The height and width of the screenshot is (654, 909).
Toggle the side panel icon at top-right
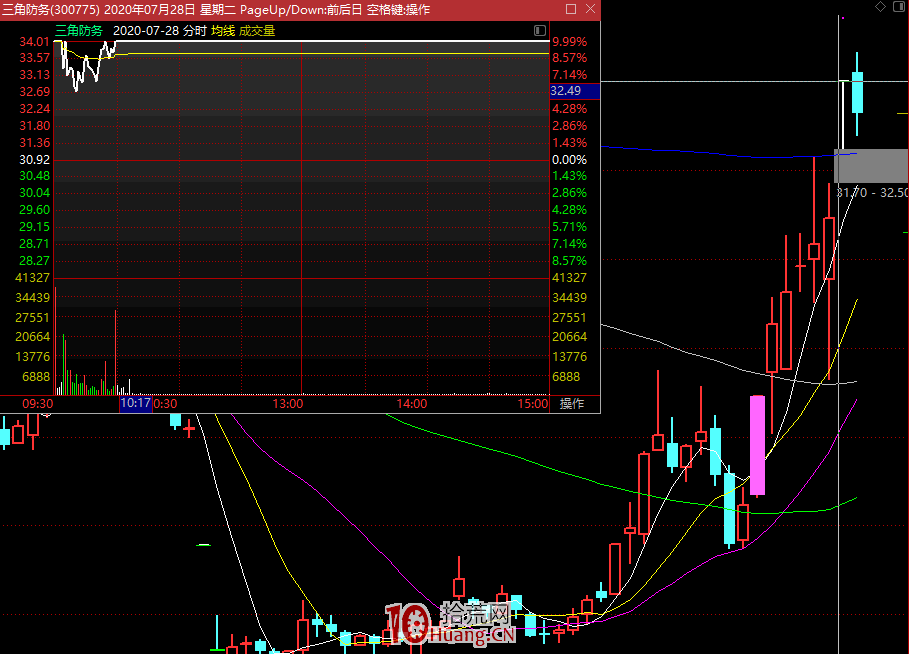[x=897, y=7]
